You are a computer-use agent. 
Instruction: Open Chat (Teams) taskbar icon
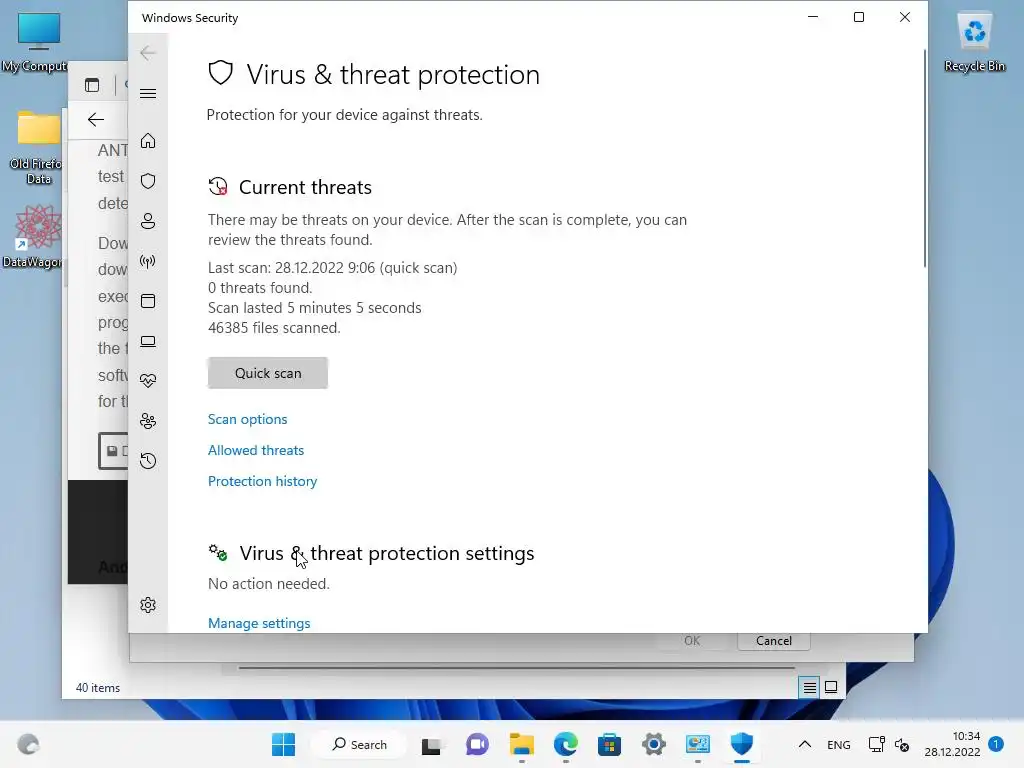click(x=477, y=744)
